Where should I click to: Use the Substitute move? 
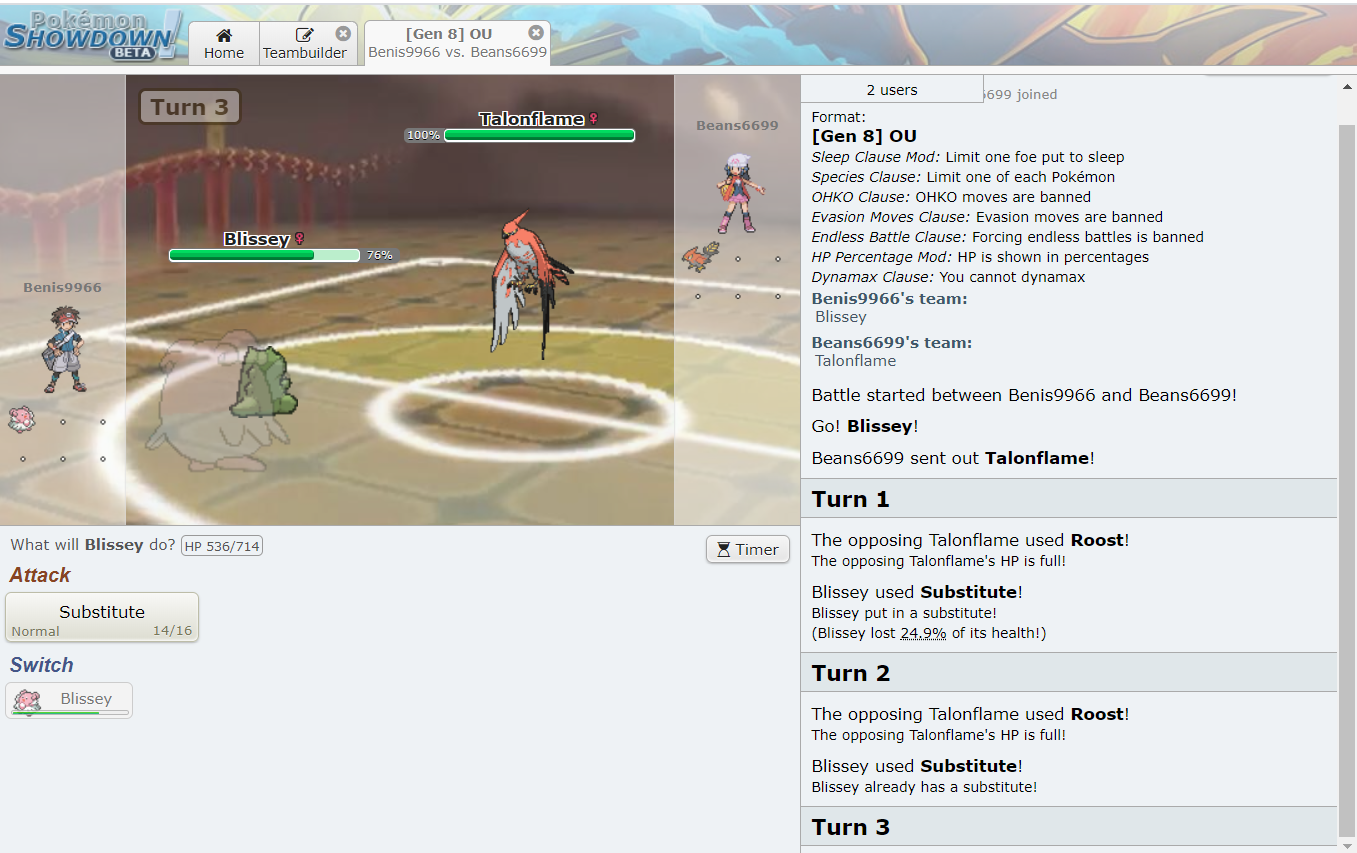pos(102,617)
